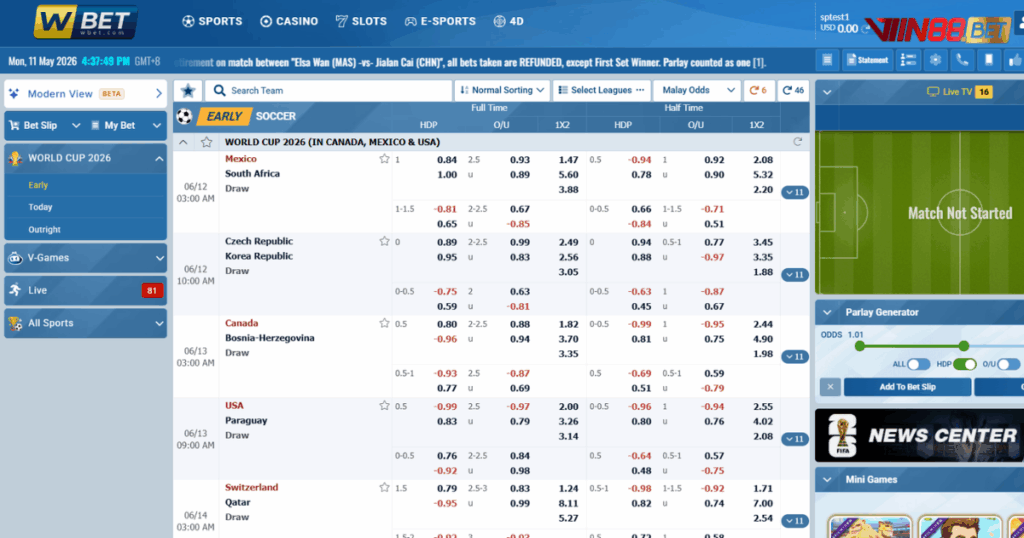Click the Search Team field
Screen dimensions: 1024x538
328,90
